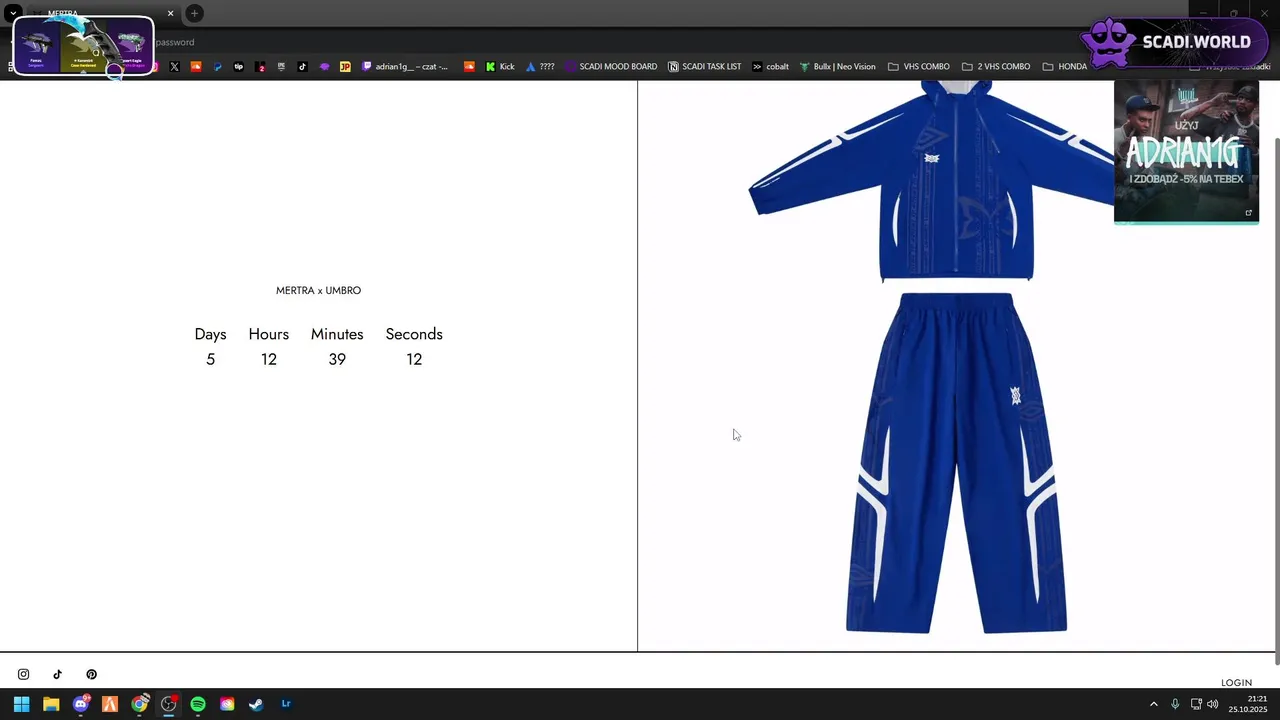Click the 'Hours' countdown label

268,334
